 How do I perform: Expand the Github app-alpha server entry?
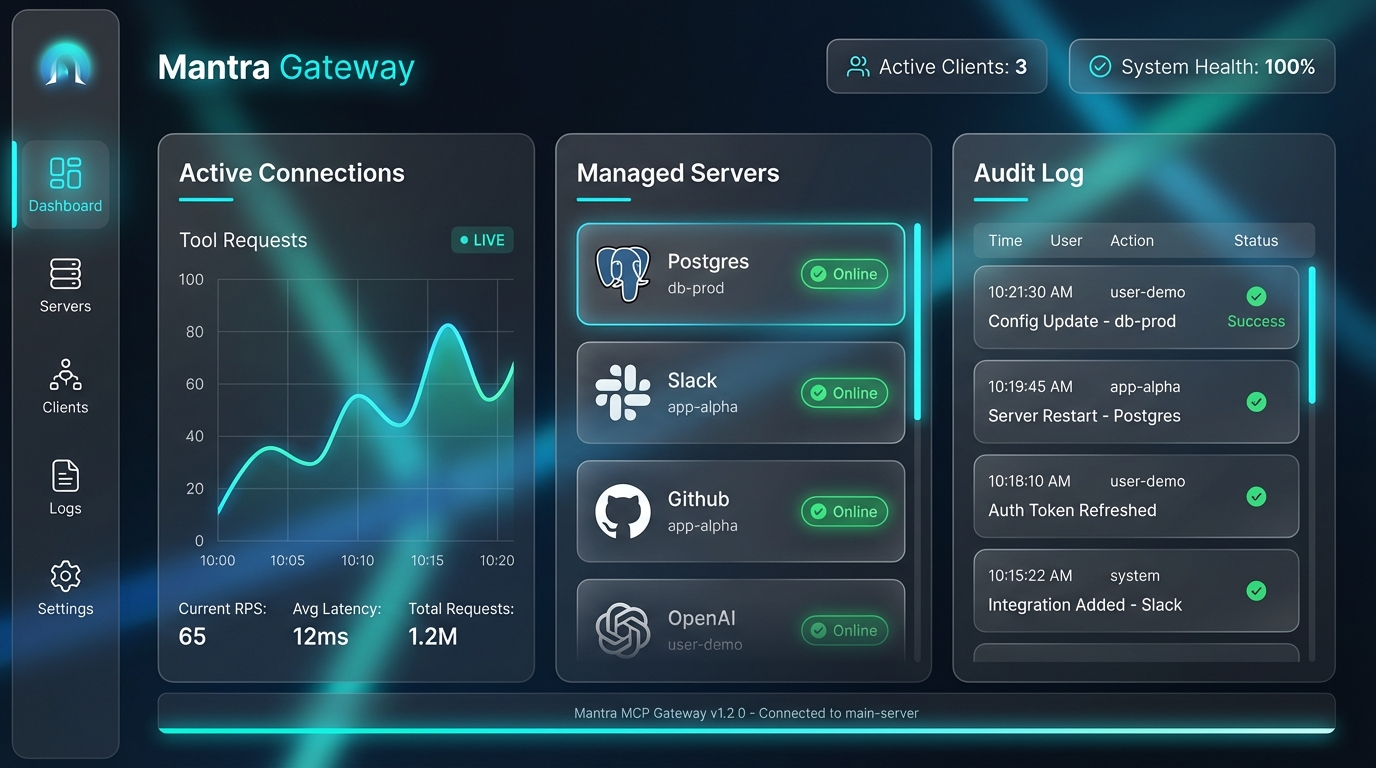tap(740, 511)
